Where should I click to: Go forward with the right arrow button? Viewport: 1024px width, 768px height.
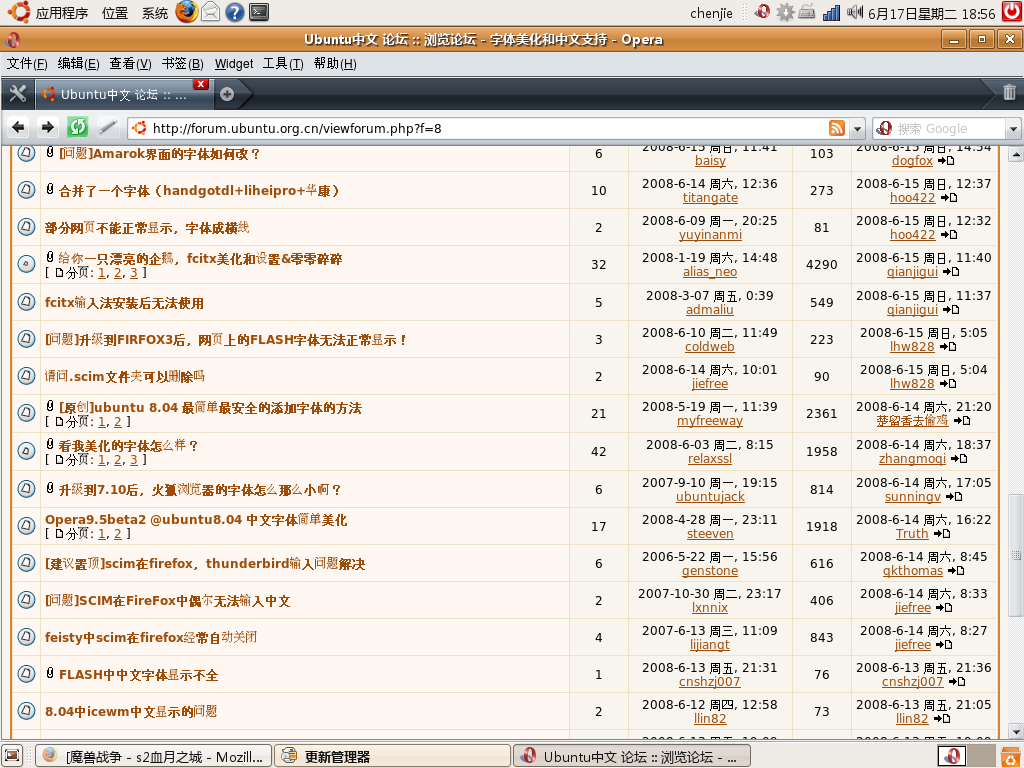47,127
